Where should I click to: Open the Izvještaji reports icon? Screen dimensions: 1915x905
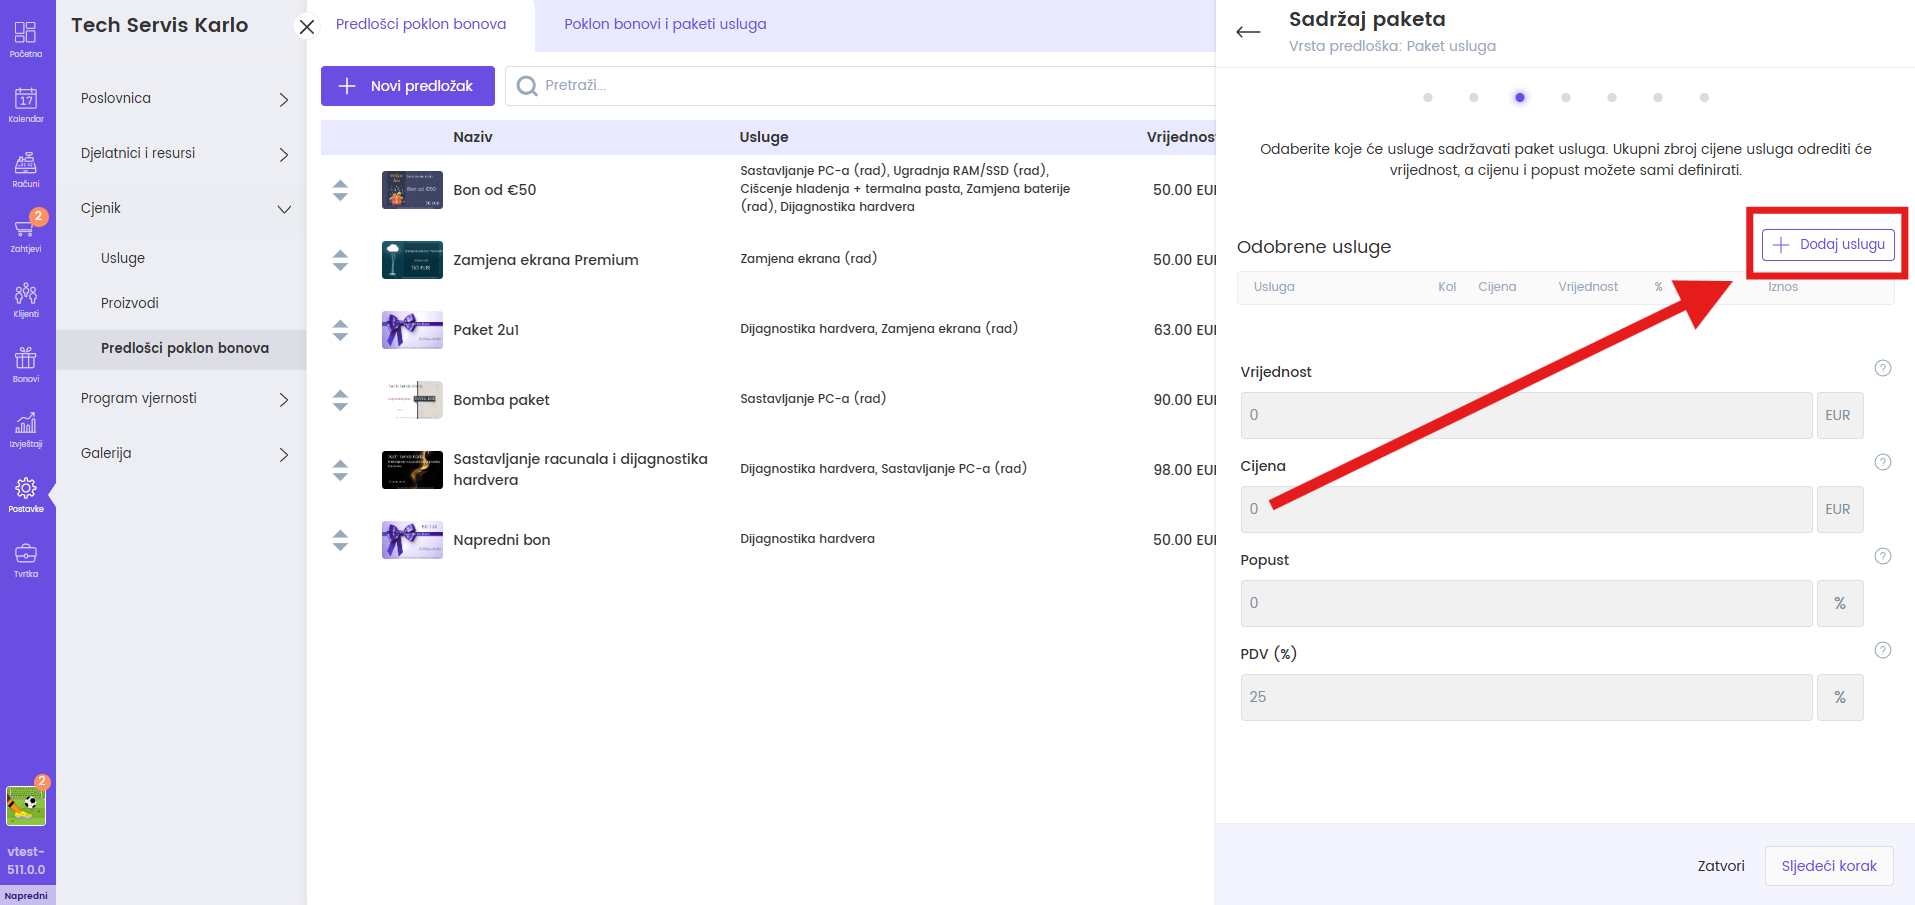tap(26, 428)
